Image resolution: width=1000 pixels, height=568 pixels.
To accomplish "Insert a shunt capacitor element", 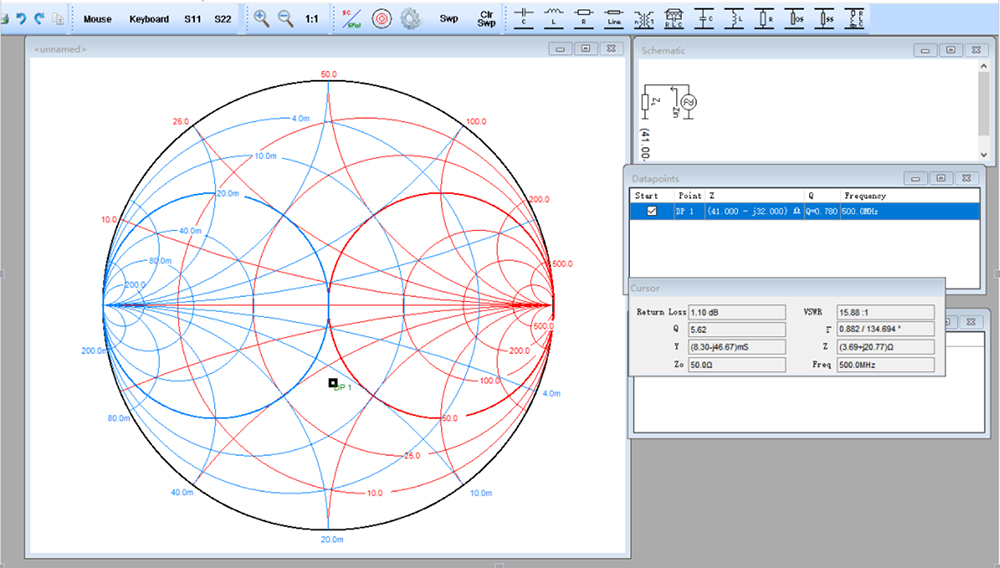I will (x=705, y=18).
